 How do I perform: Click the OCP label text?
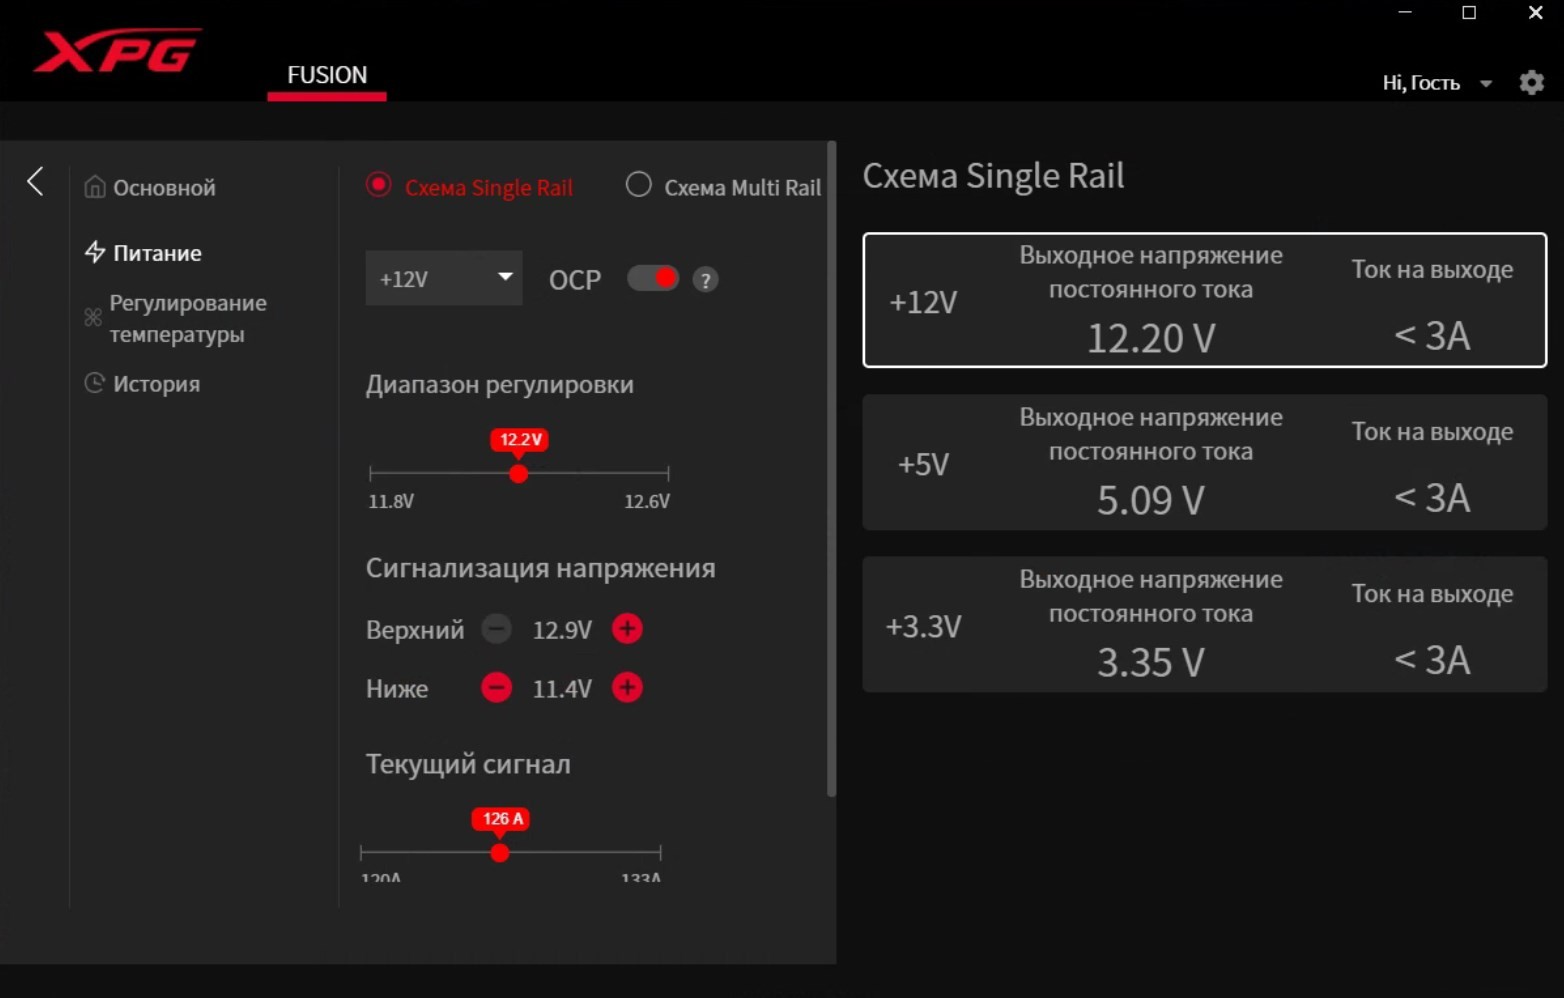(x=575, y=280)
